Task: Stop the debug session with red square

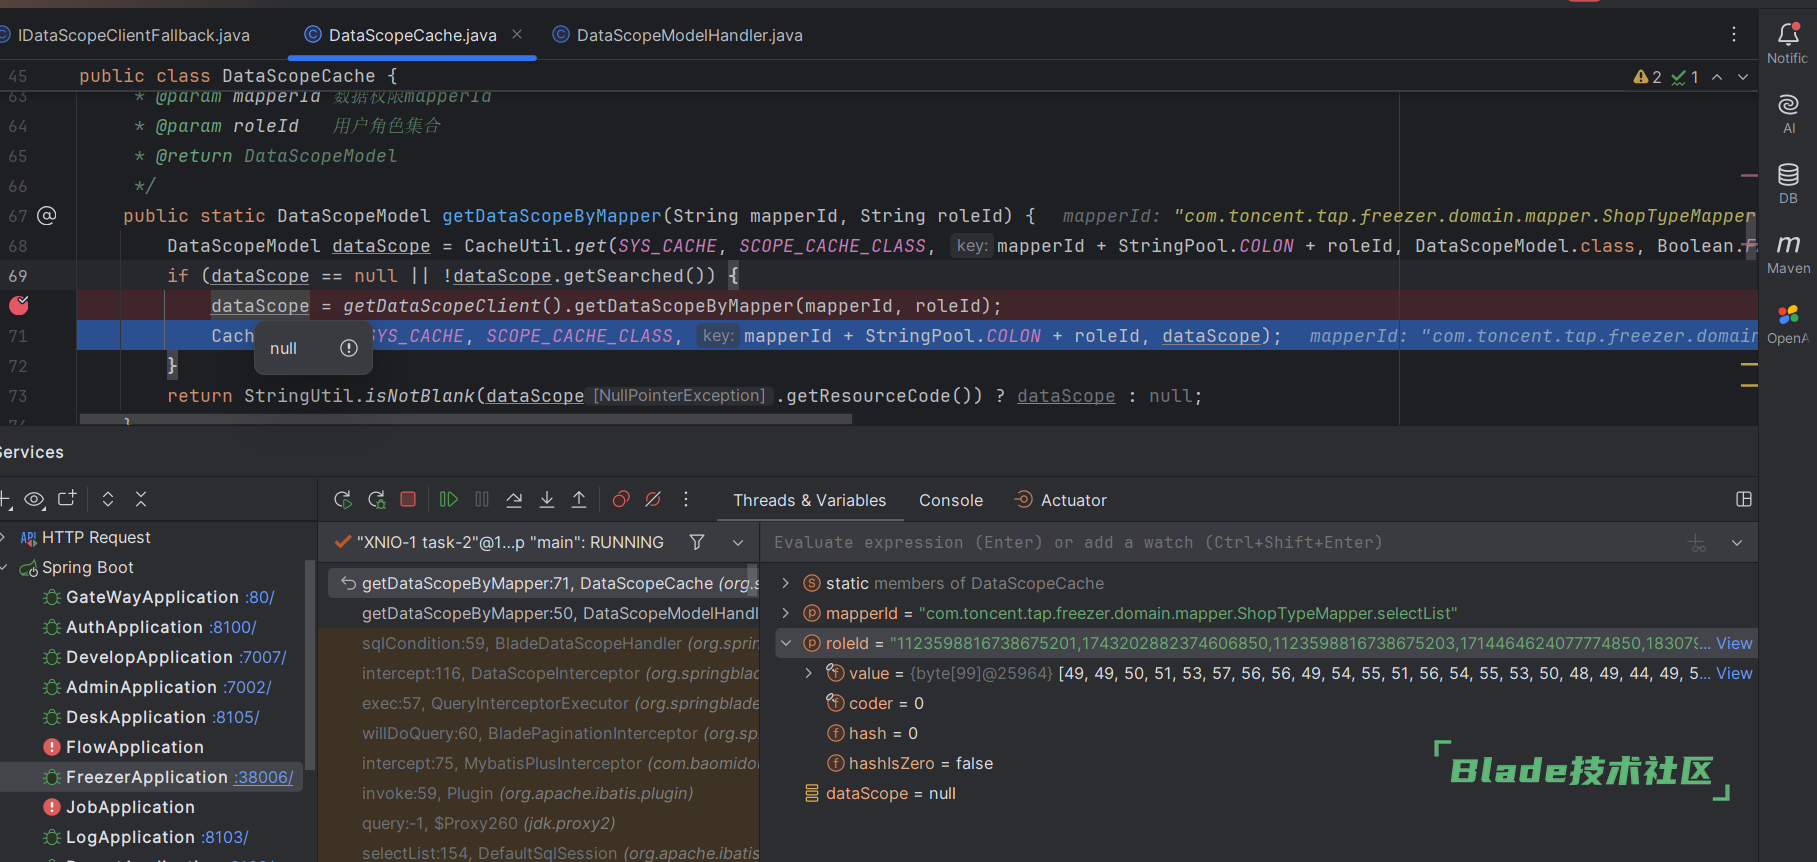Action: point(408,499)
